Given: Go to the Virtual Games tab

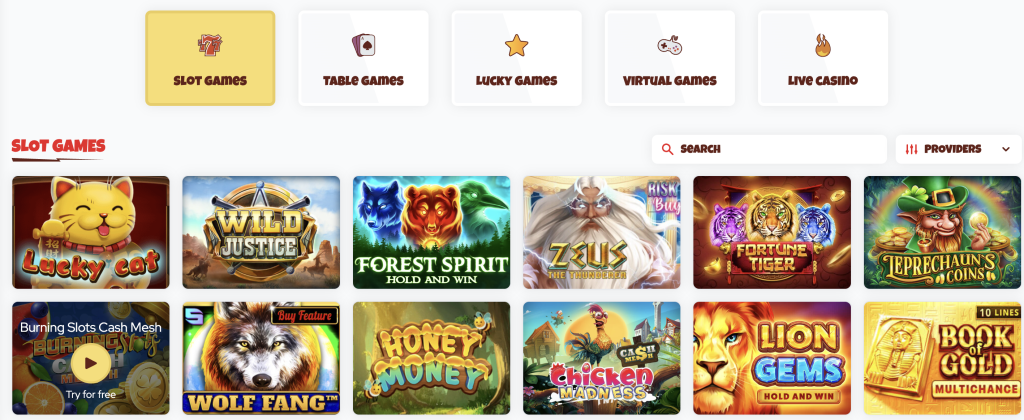Looking at the screenshot, I should 669,58.
